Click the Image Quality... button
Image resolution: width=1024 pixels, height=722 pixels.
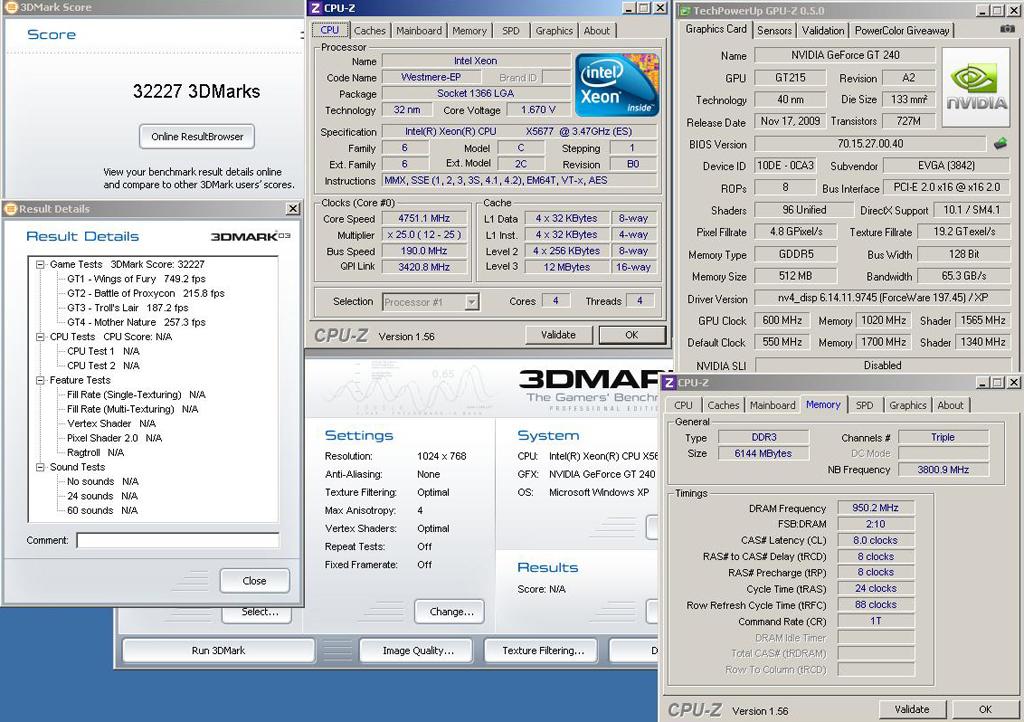[x=418, y=650]
